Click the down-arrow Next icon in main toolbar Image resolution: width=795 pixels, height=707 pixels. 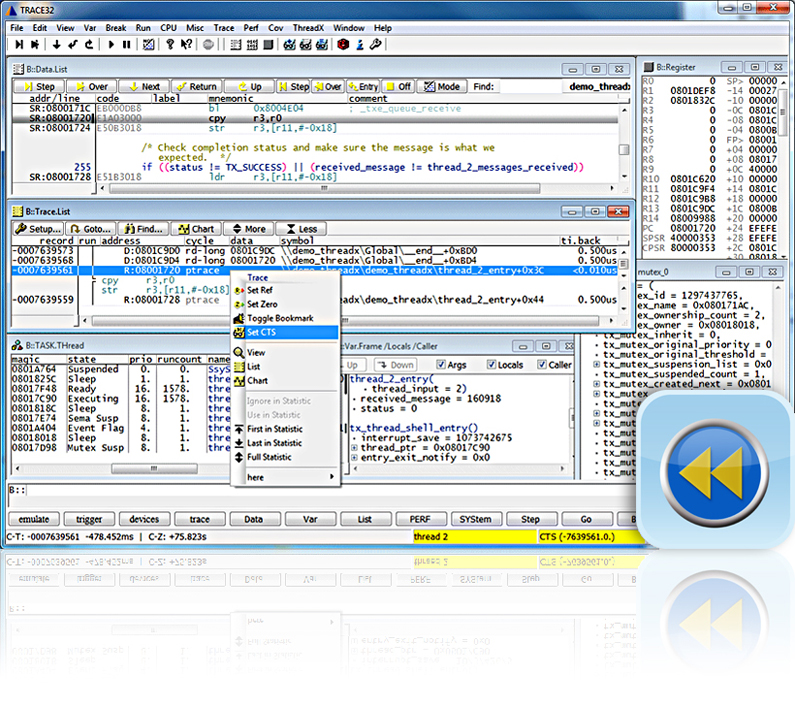pos(56,45)
